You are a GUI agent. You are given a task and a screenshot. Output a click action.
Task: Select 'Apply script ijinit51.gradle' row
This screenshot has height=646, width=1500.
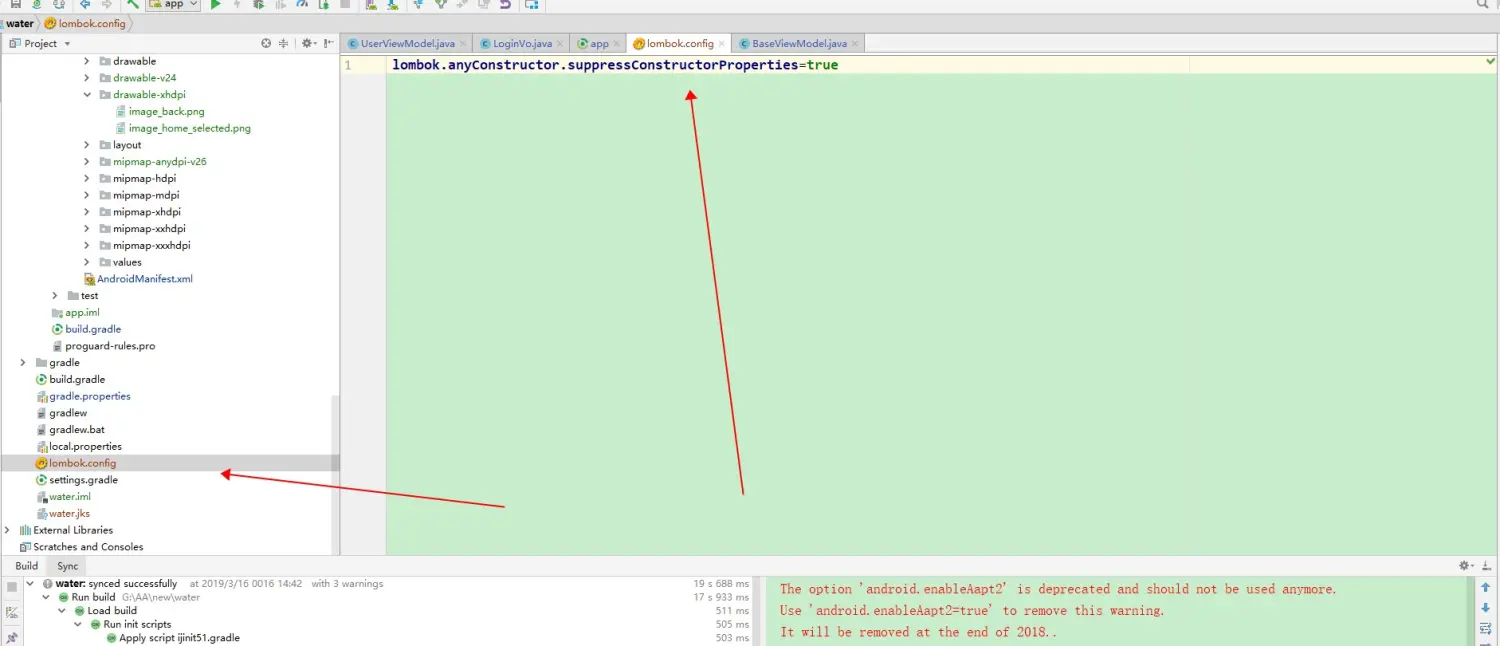click(x=179, y=638)
